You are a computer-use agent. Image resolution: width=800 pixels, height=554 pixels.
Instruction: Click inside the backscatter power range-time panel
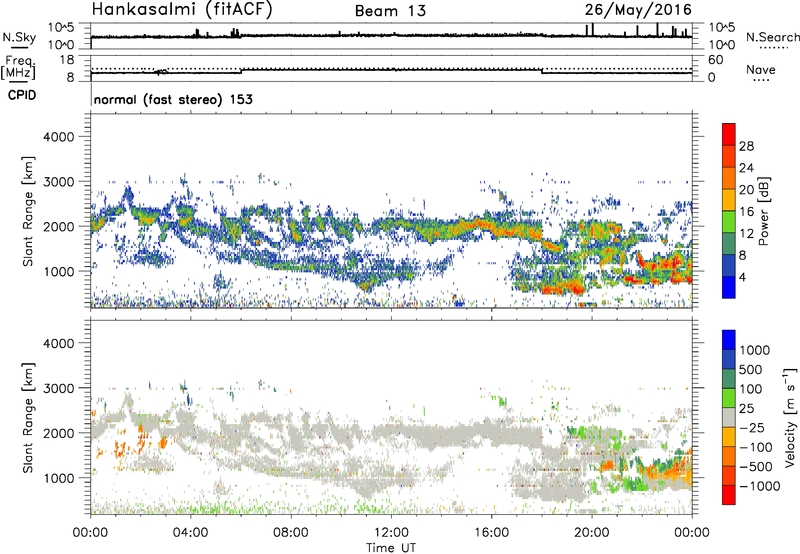(391, 211)
